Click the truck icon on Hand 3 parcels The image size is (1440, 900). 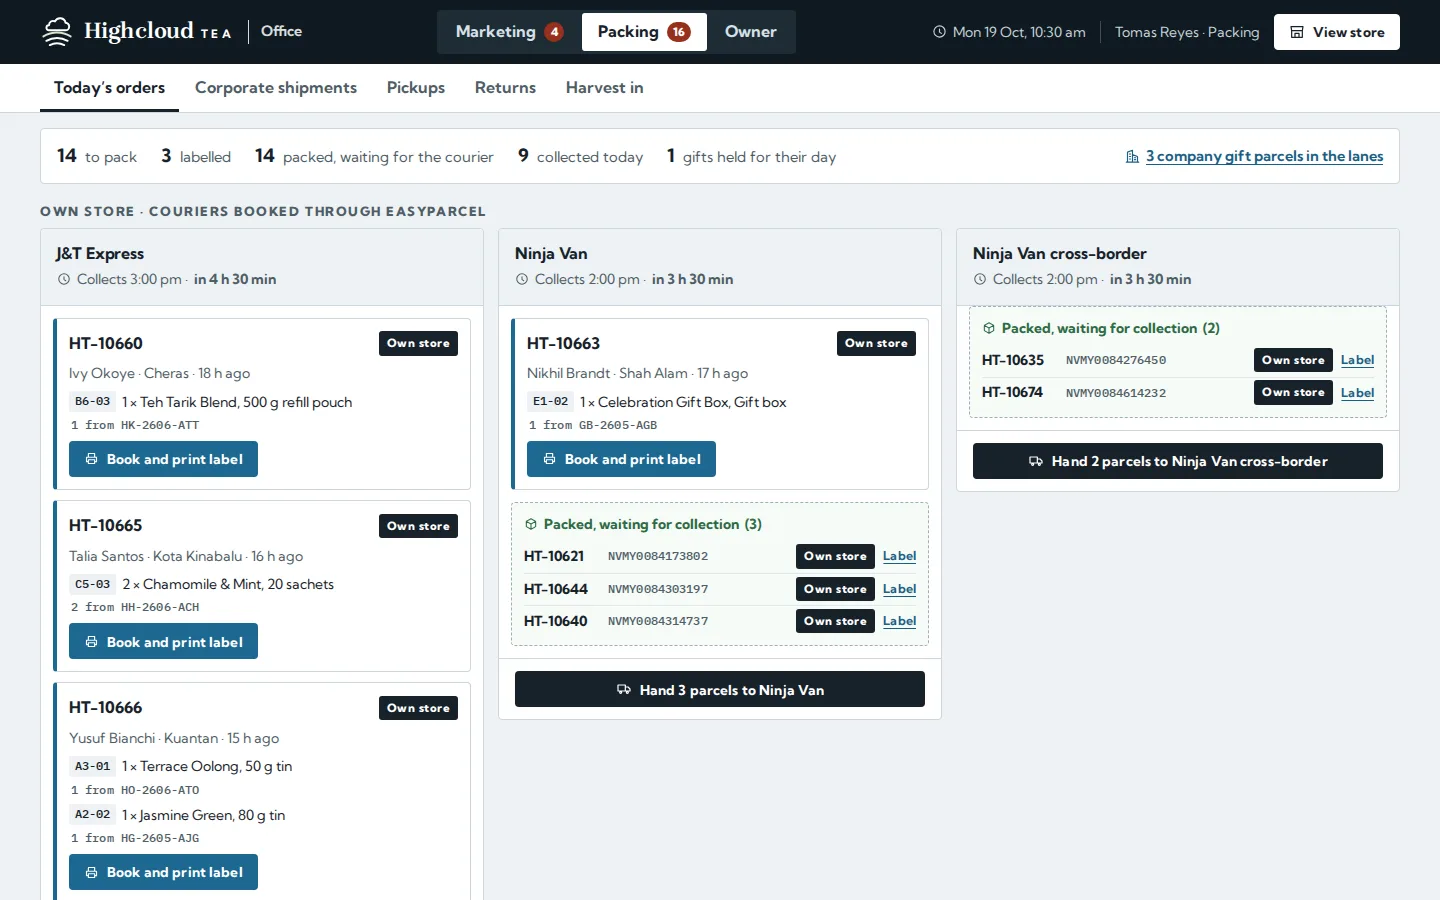[624, 690]
